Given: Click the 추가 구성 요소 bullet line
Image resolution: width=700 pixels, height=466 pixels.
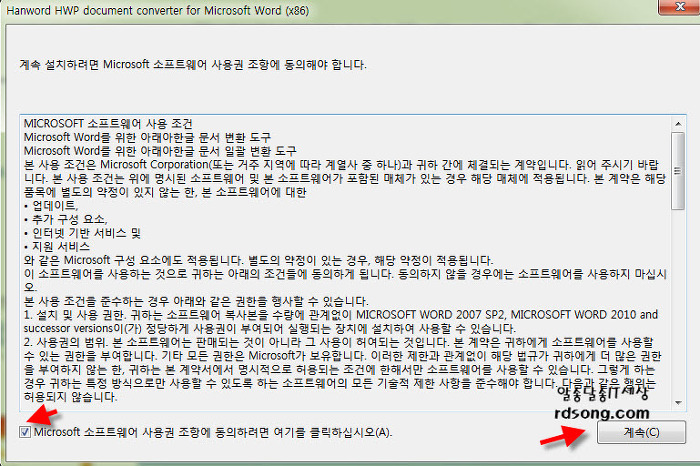Looking at the screenshot, I should 66,219.
